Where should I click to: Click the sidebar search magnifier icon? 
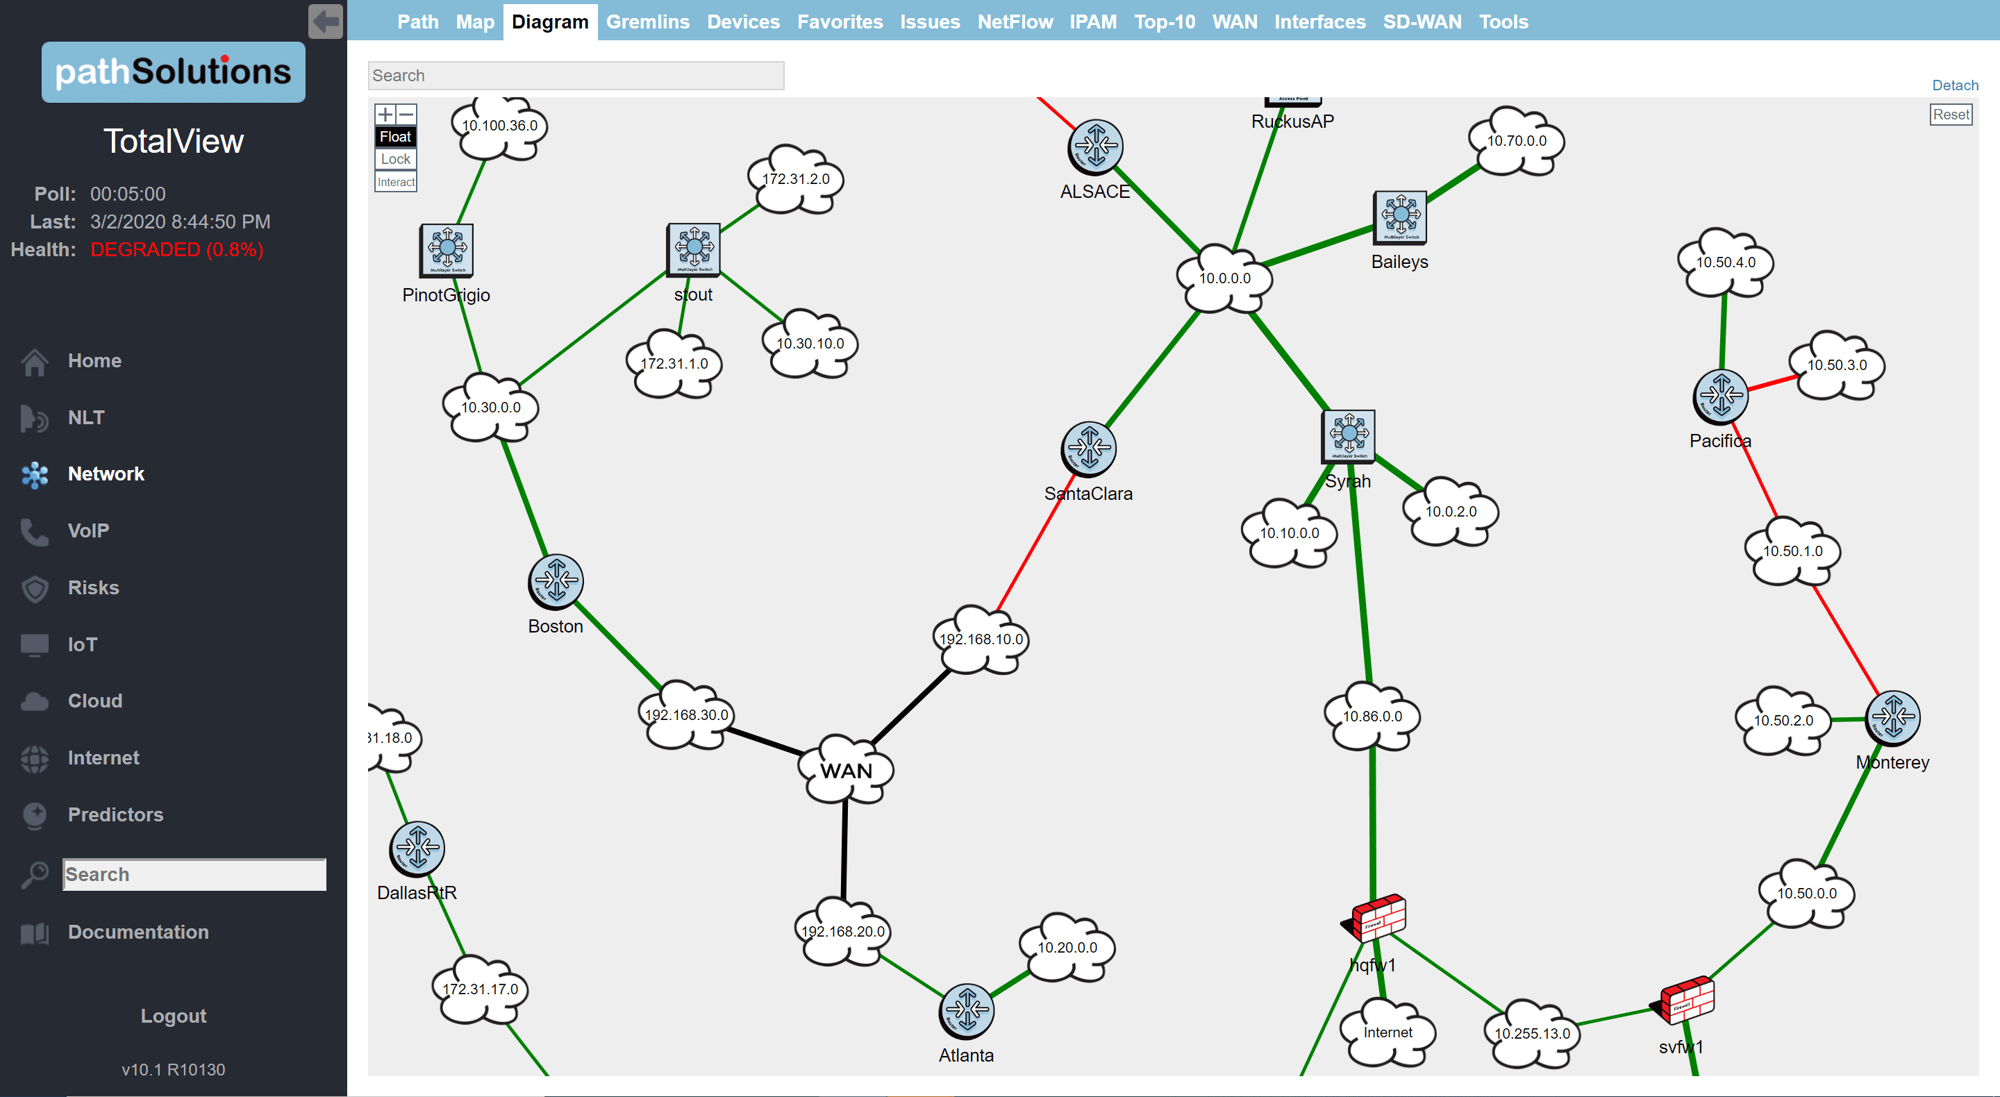[x=35, y=875]
